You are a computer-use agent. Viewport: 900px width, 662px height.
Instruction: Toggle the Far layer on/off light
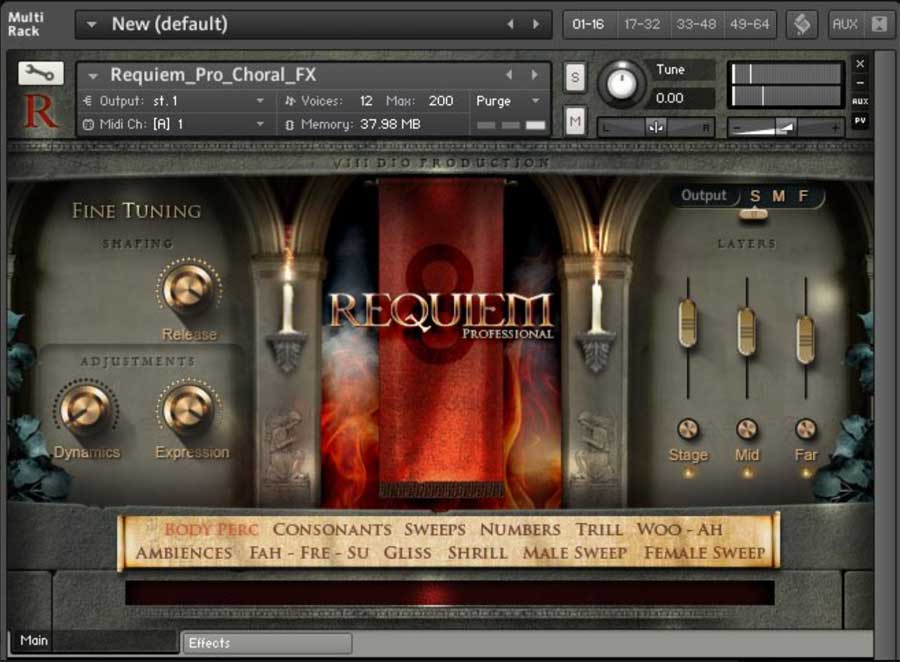coord(806,473)
